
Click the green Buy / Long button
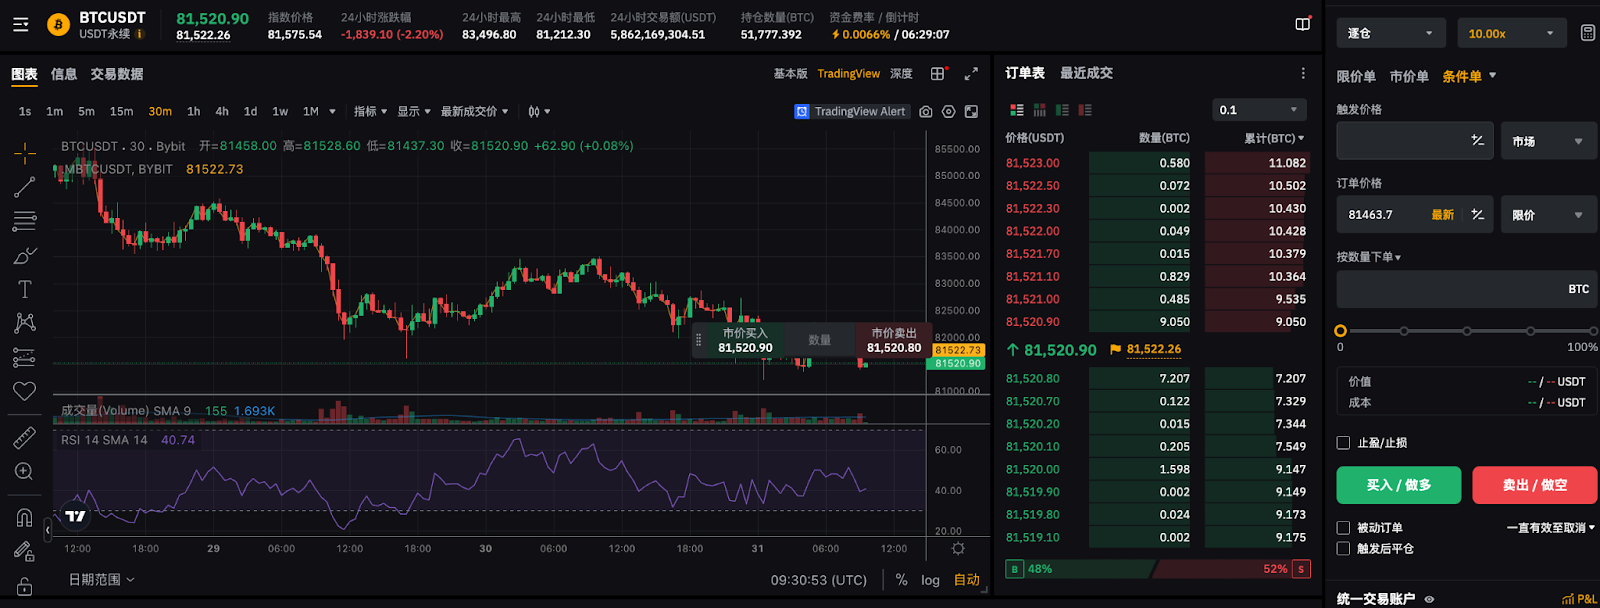(x=1399, y=485)
